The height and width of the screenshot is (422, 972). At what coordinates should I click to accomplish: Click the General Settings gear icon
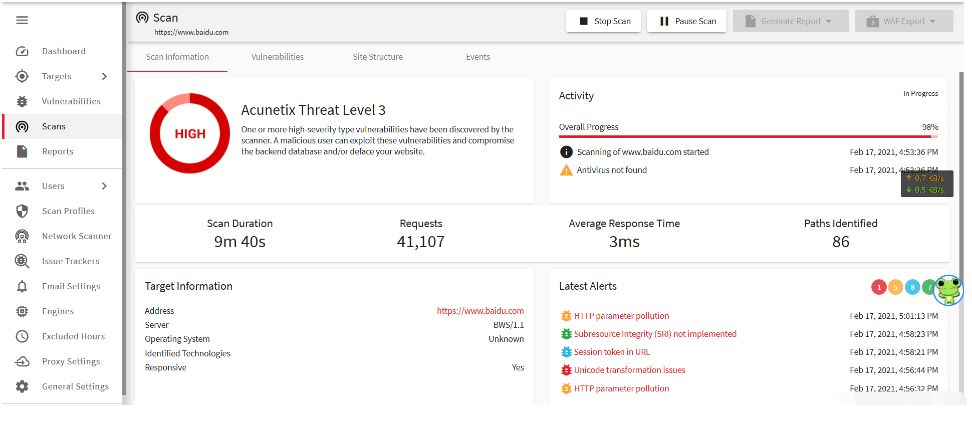click(22, 387)
